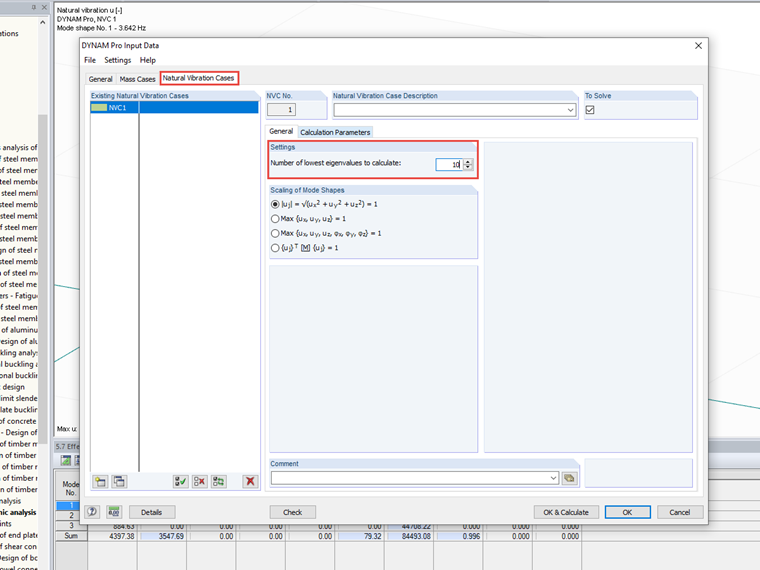The height and width of the screenshot is (570, 760).
Task: Select the inner General sub-tab
Action: (281, 131)
